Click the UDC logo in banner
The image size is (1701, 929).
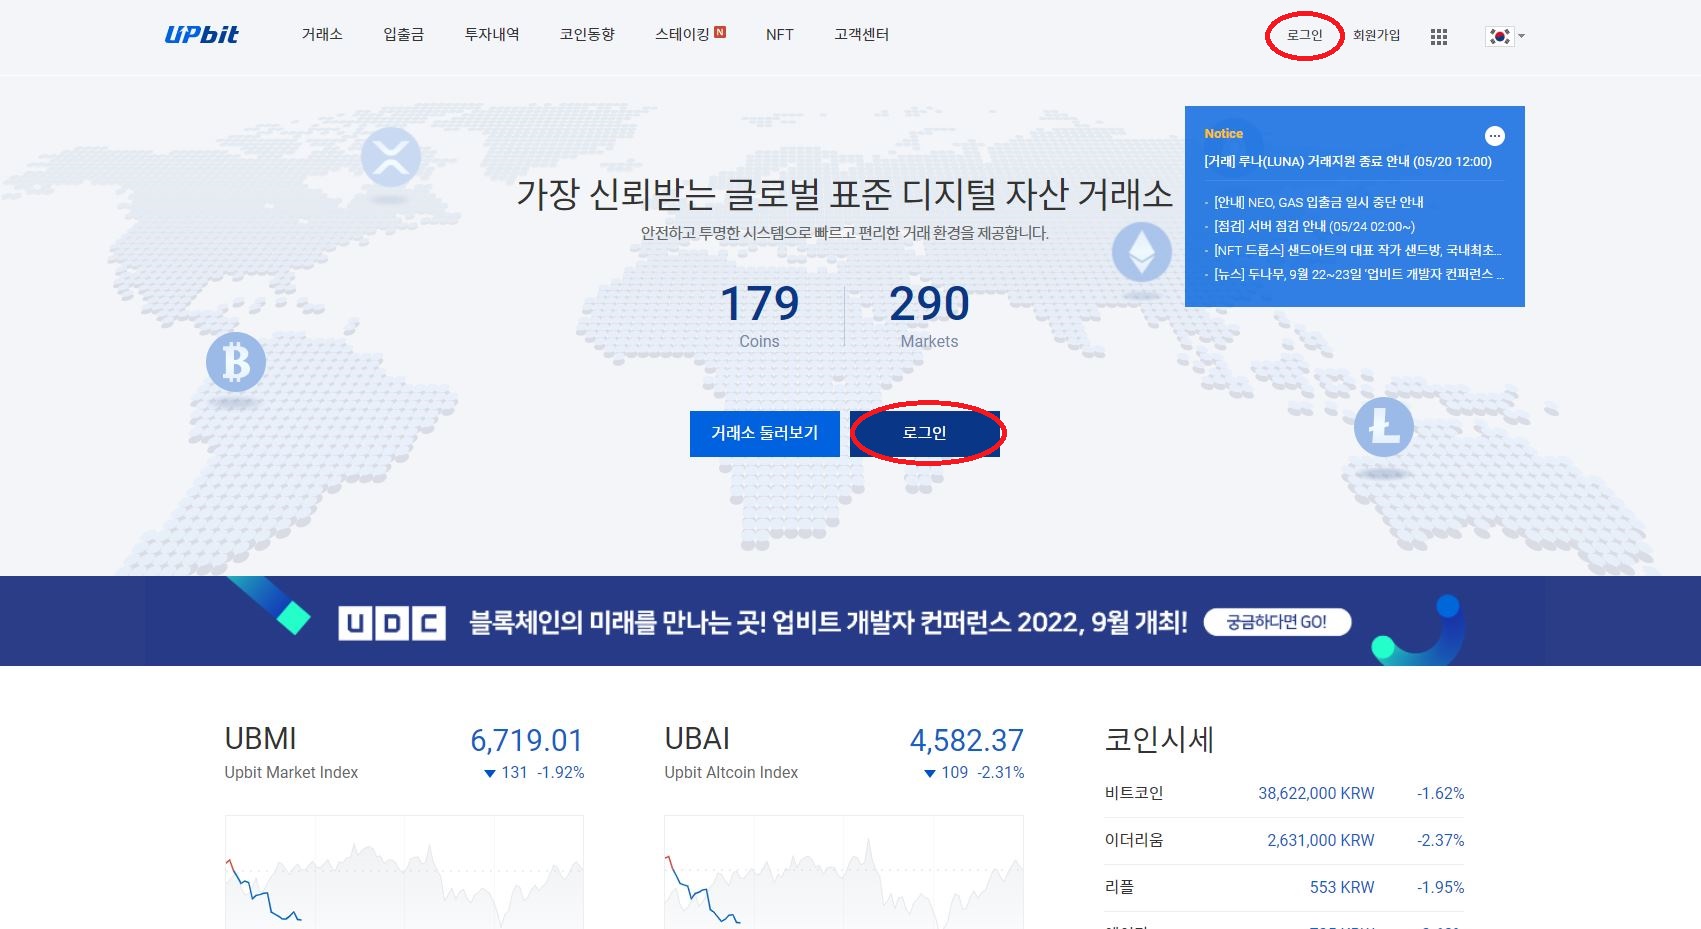392,623
